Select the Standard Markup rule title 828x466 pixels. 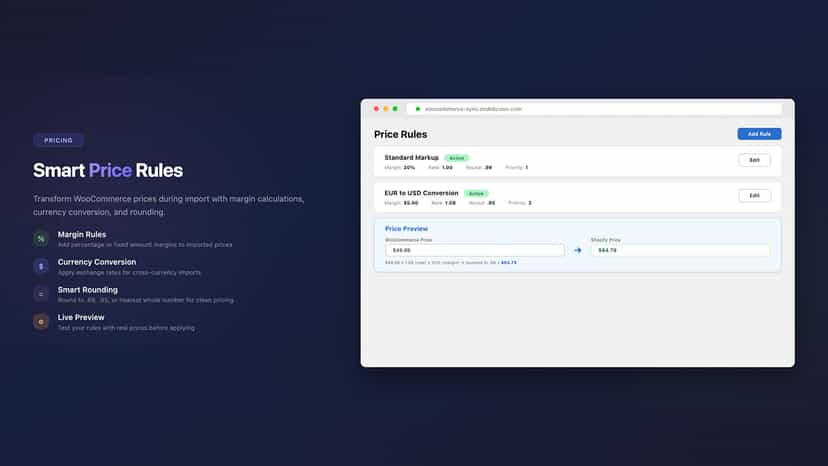click(x=411, y=157)
